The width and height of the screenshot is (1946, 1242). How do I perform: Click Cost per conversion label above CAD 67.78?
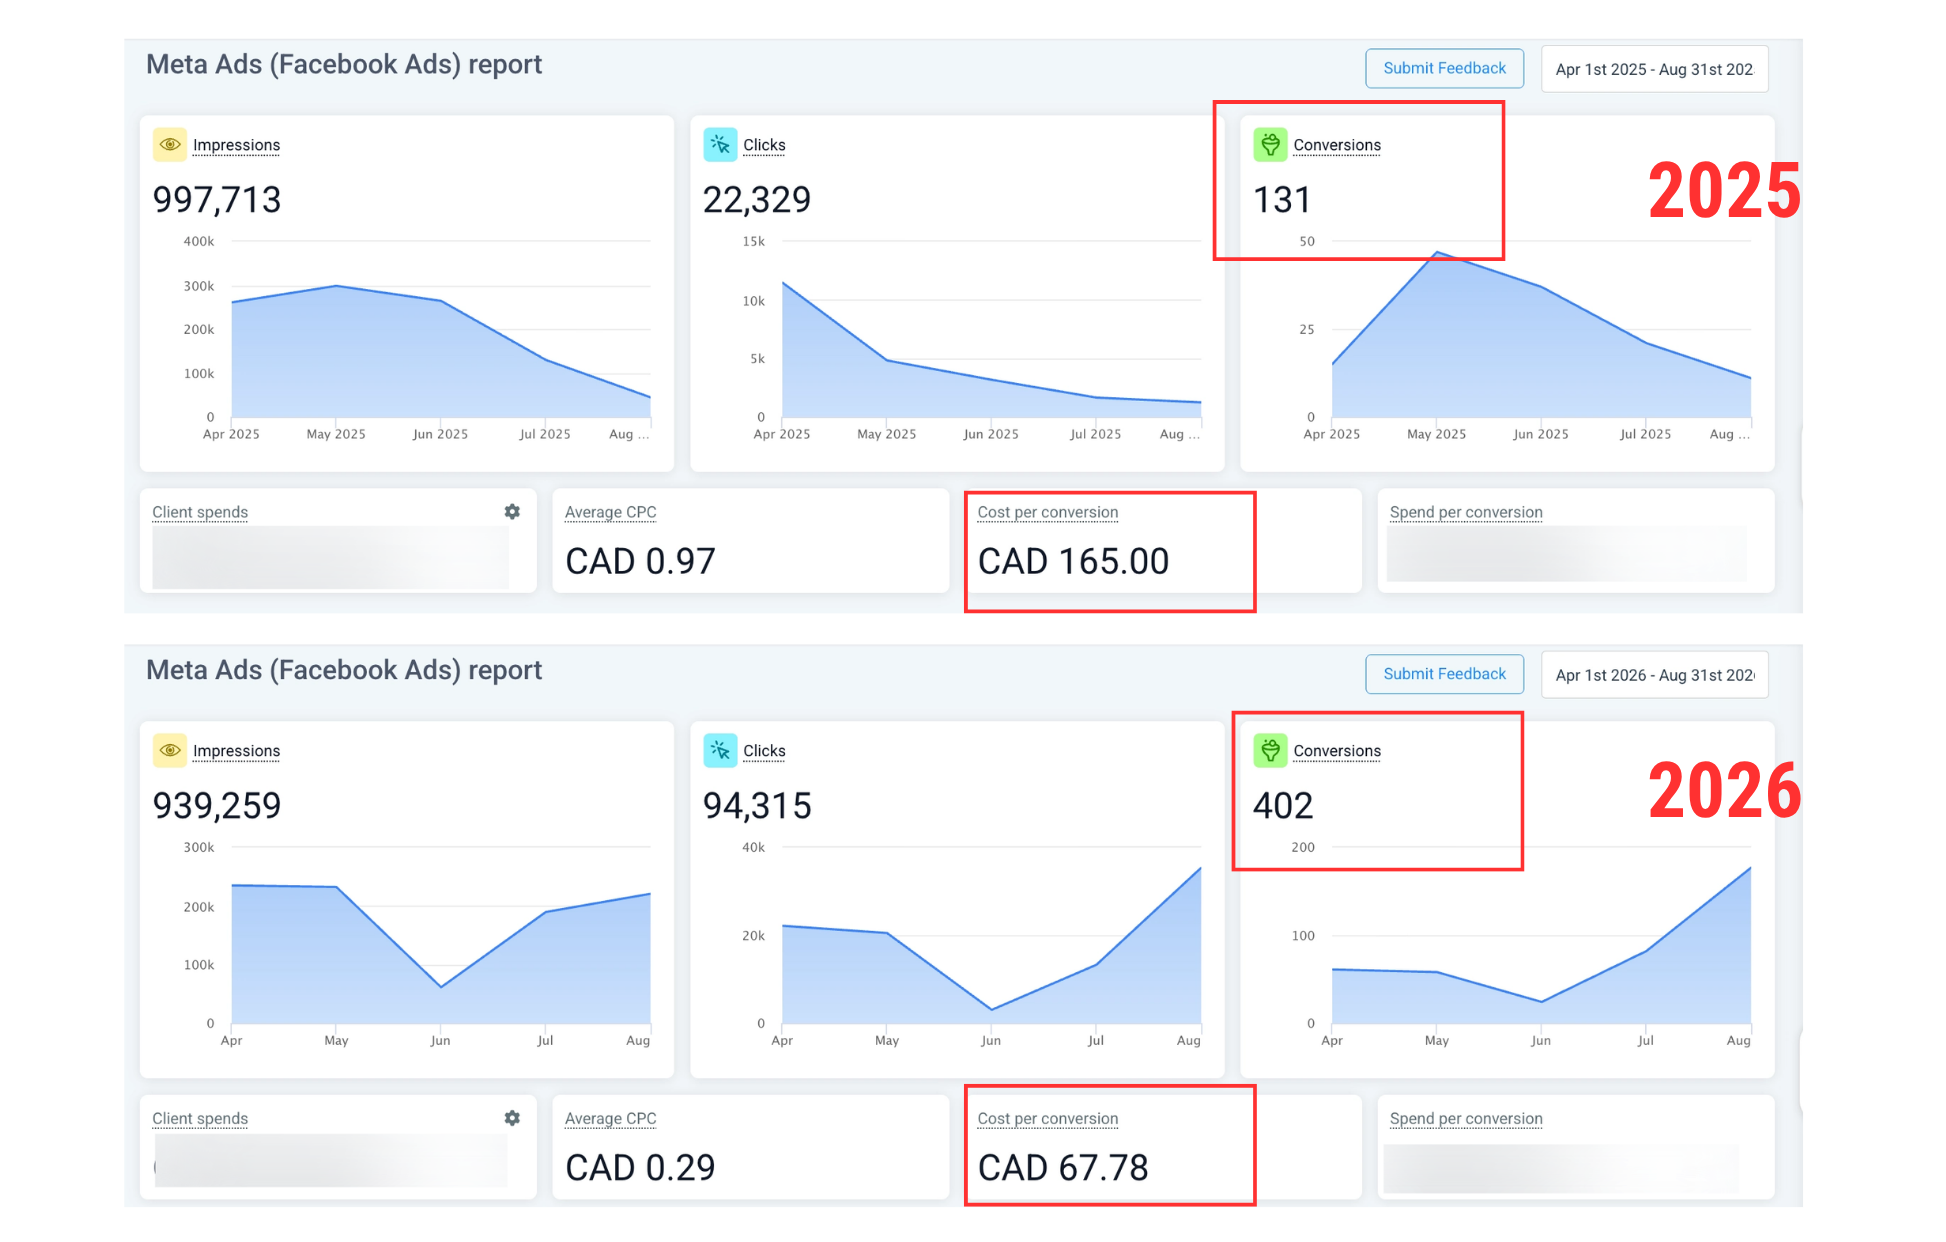(1047, 1118)
